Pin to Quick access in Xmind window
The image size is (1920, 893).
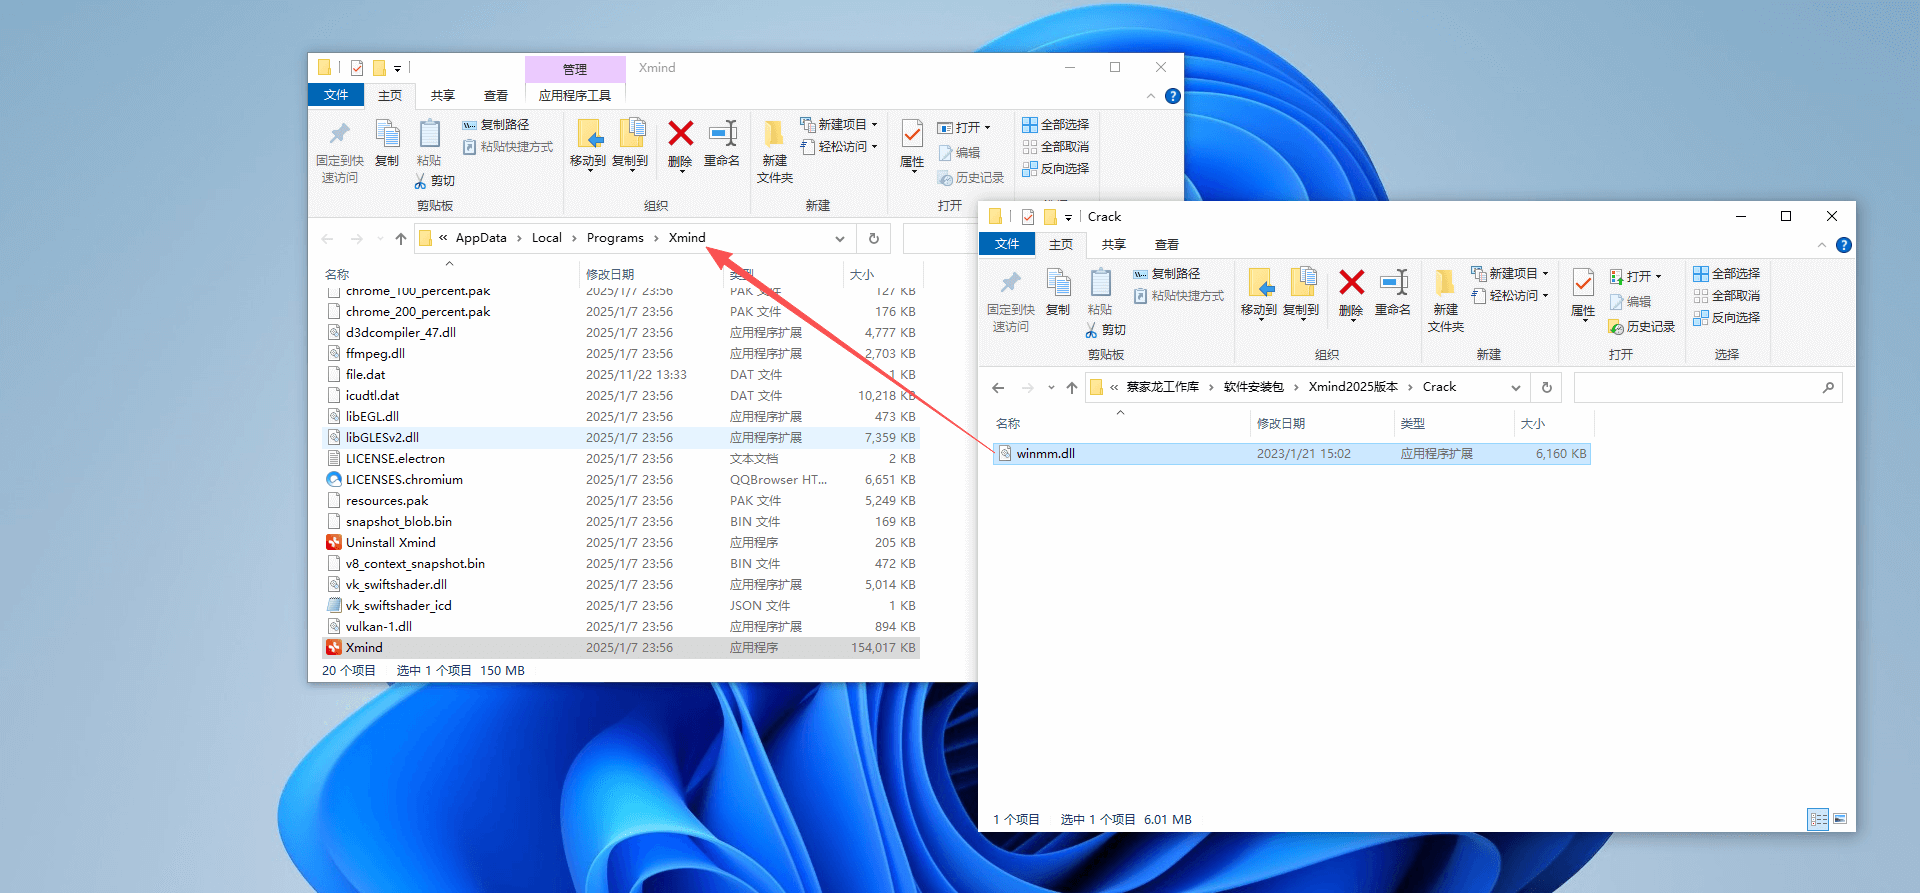point(340,151)
